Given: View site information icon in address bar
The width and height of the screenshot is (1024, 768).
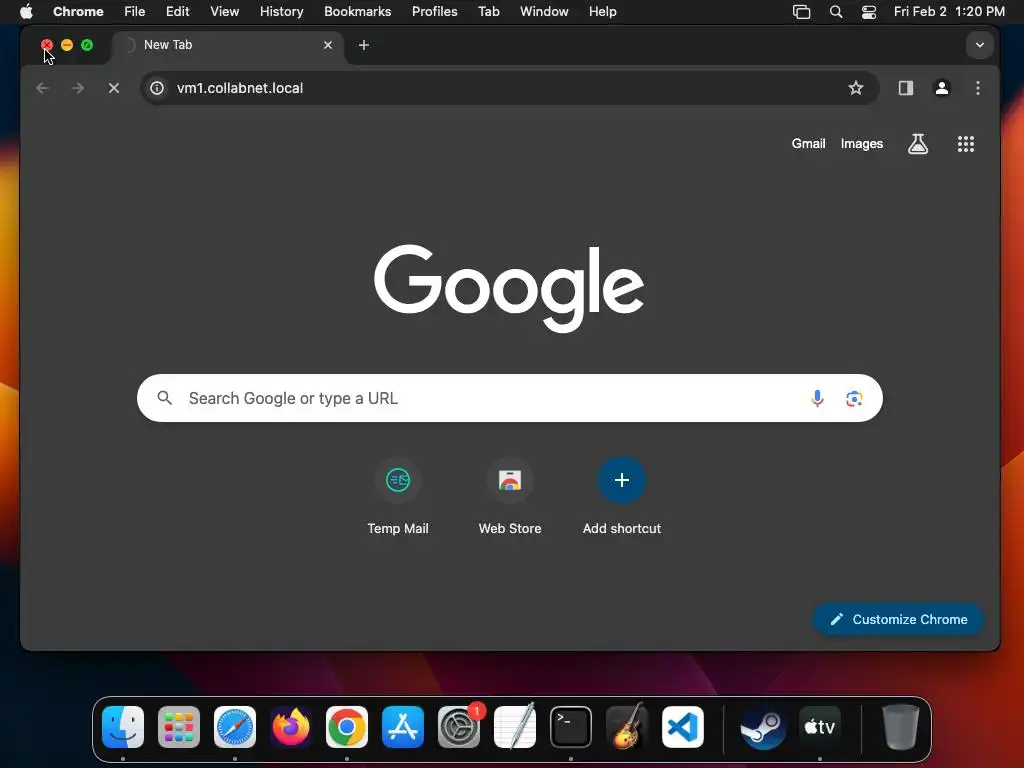Looking at the screenshot, I should (157, 88).
